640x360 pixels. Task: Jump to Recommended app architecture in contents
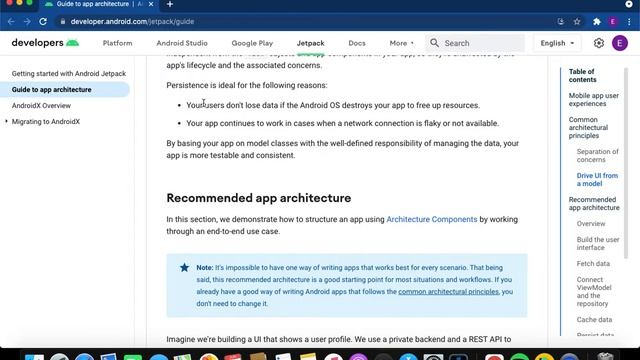click(594, 204)
